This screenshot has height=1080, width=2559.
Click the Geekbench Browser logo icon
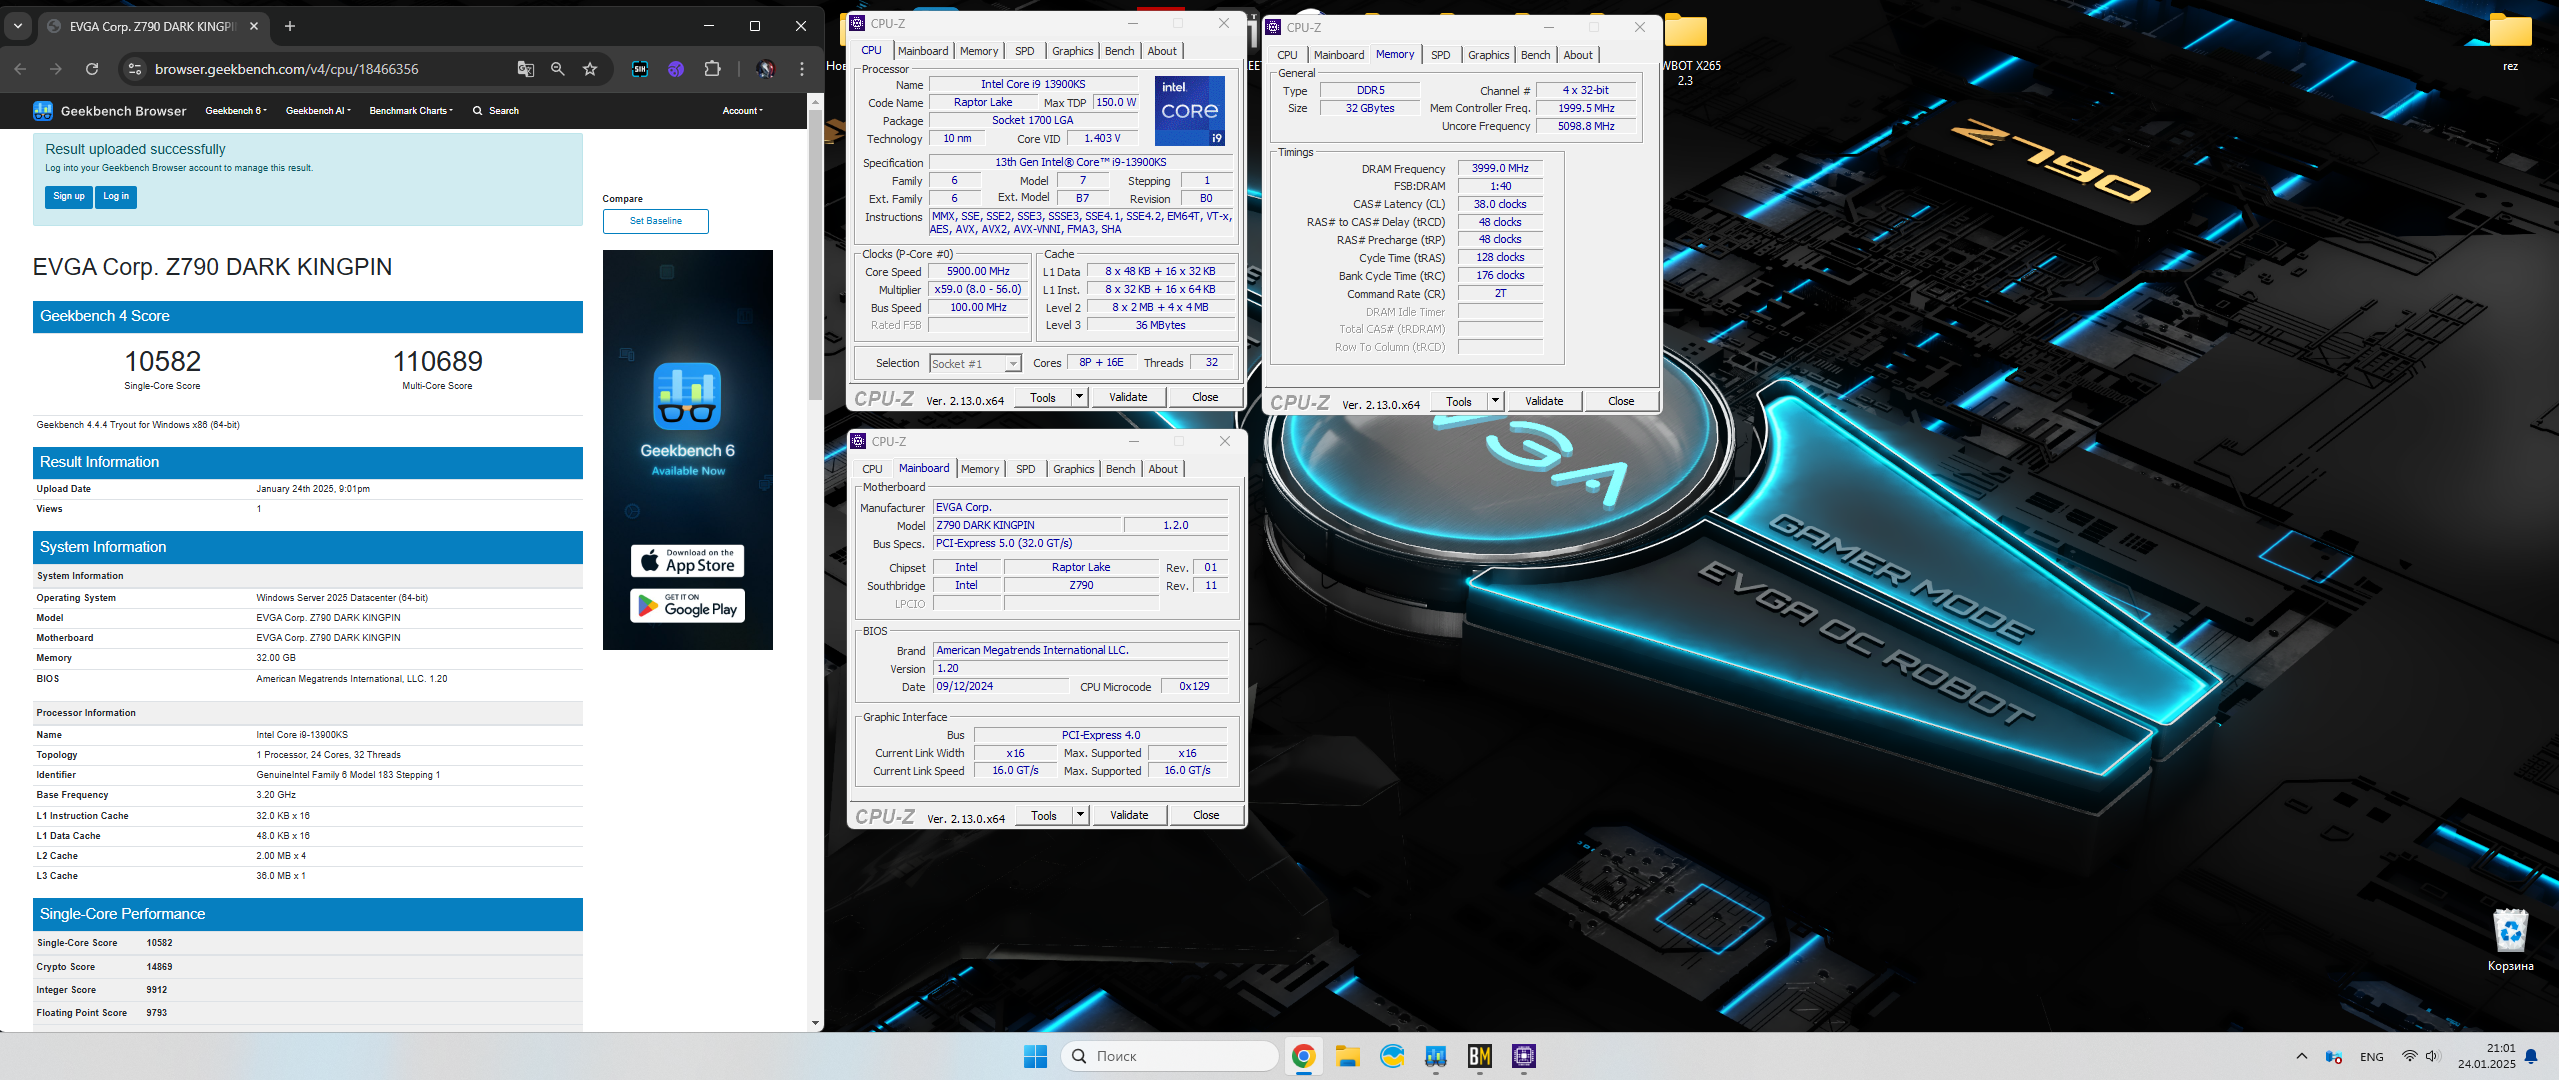point(43,111)
